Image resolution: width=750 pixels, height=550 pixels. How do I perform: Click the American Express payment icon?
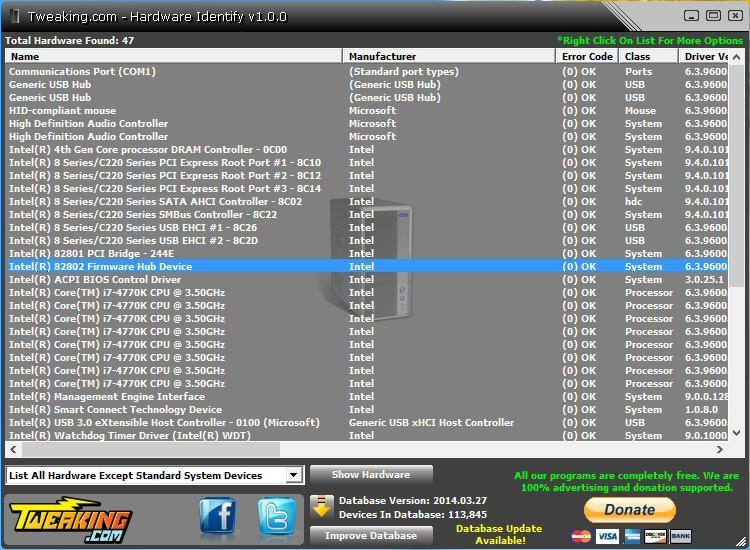click(x=632, y=536)
